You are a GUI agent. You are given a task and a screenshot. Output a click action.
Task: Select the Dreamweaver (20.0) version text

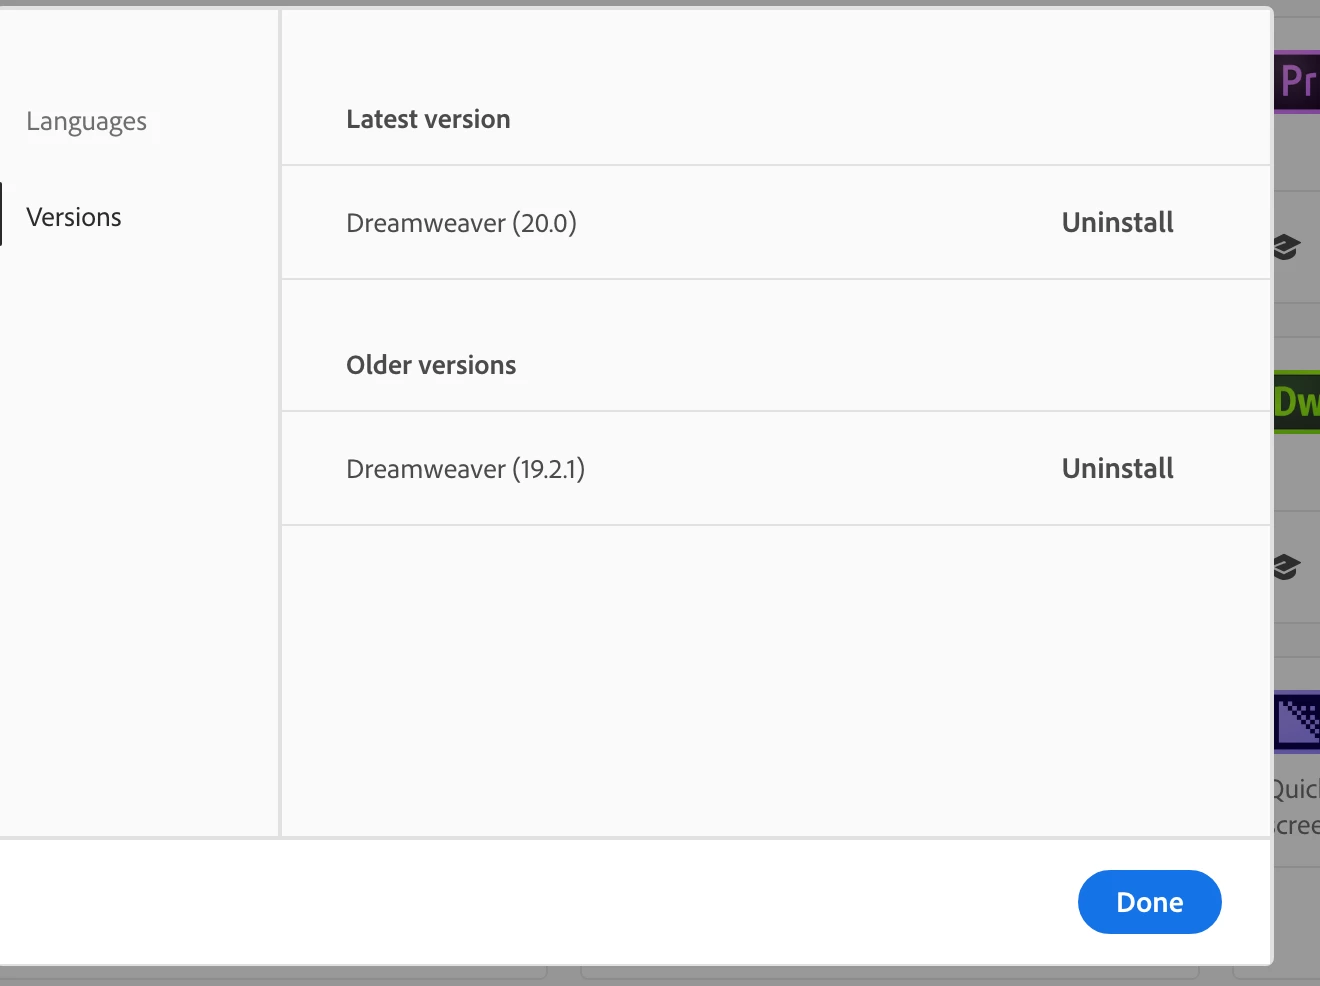click(x=461, y=223)
